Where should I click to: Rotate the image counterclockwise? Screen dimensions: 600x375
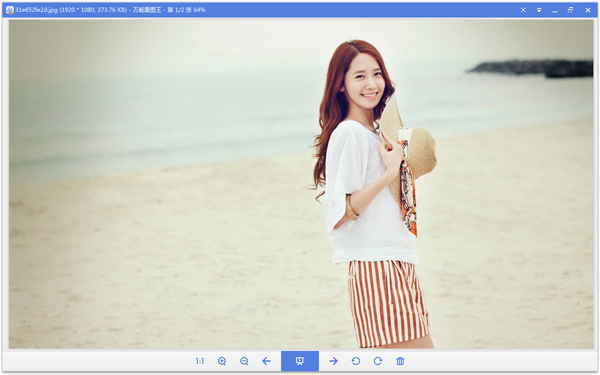point(356,361)
